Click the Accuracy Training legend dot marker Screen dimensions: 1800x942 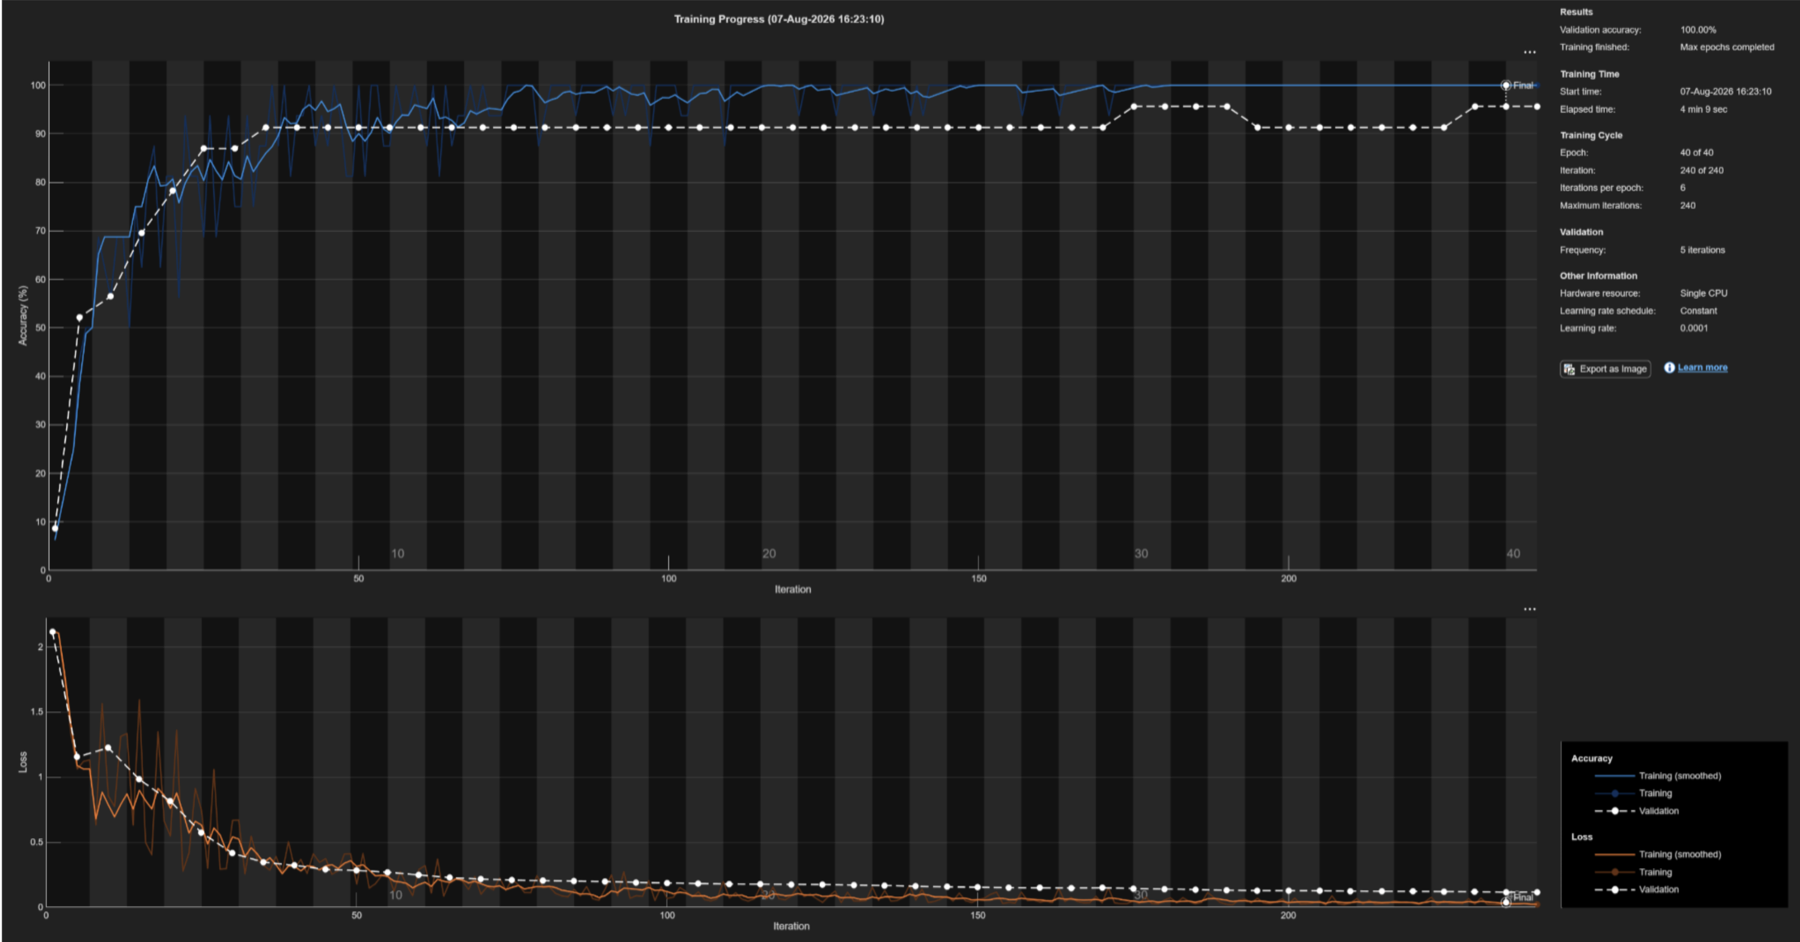(x=1614, y=793)
